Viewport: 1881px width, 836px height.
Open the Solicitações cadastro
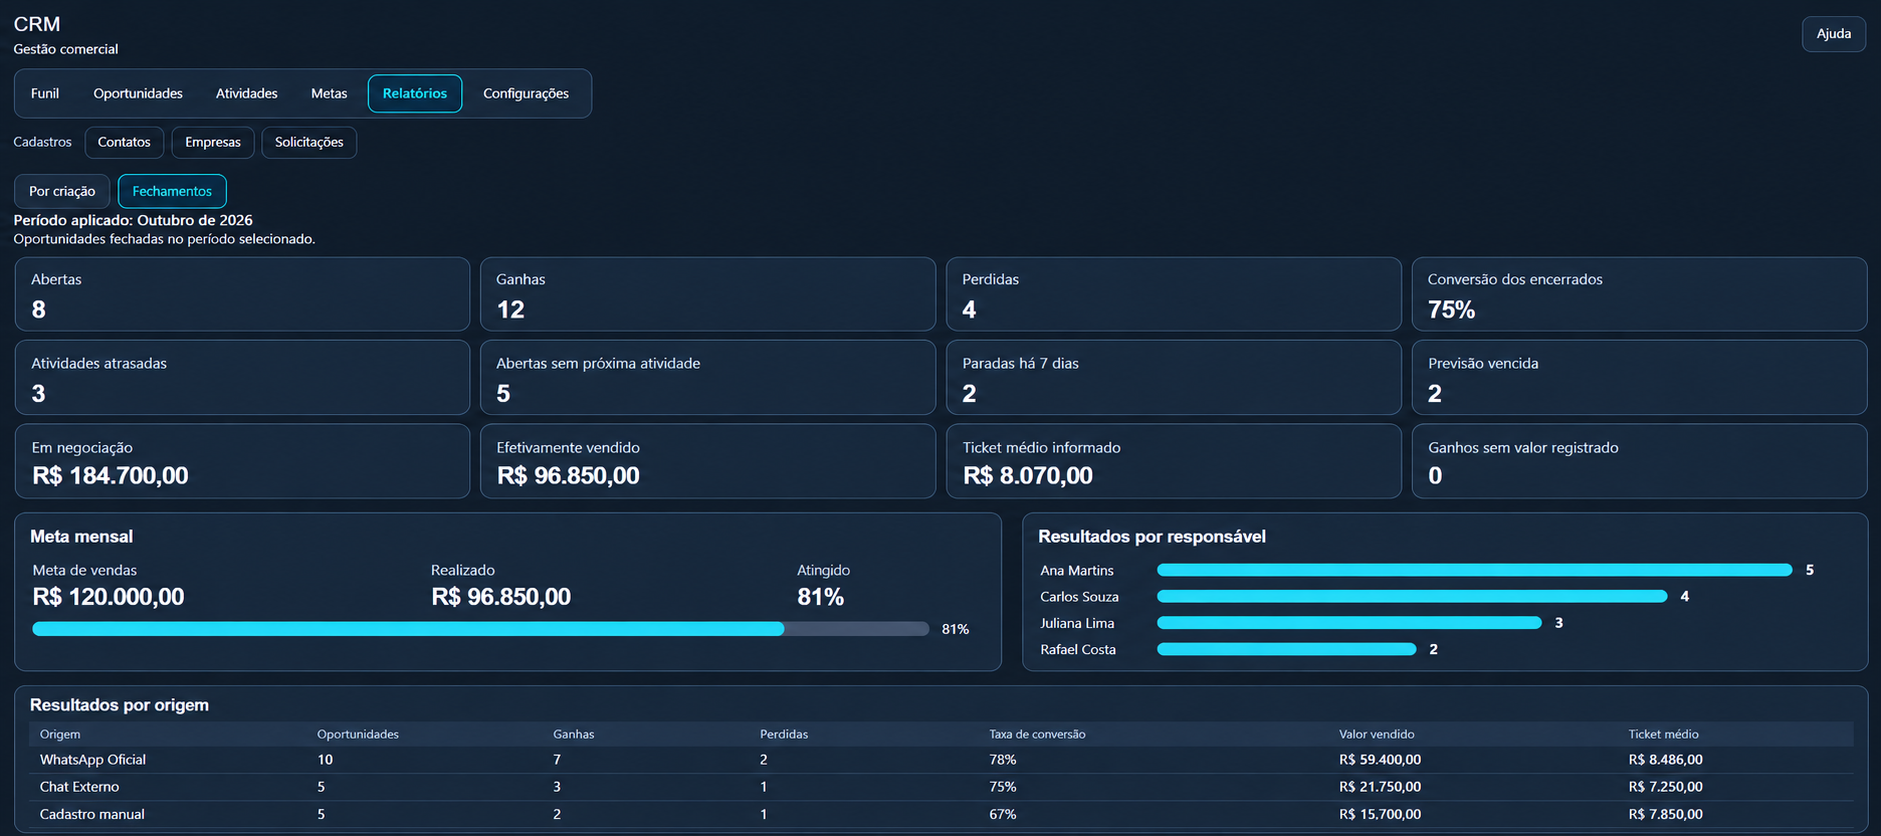click(x=309, y=142)
